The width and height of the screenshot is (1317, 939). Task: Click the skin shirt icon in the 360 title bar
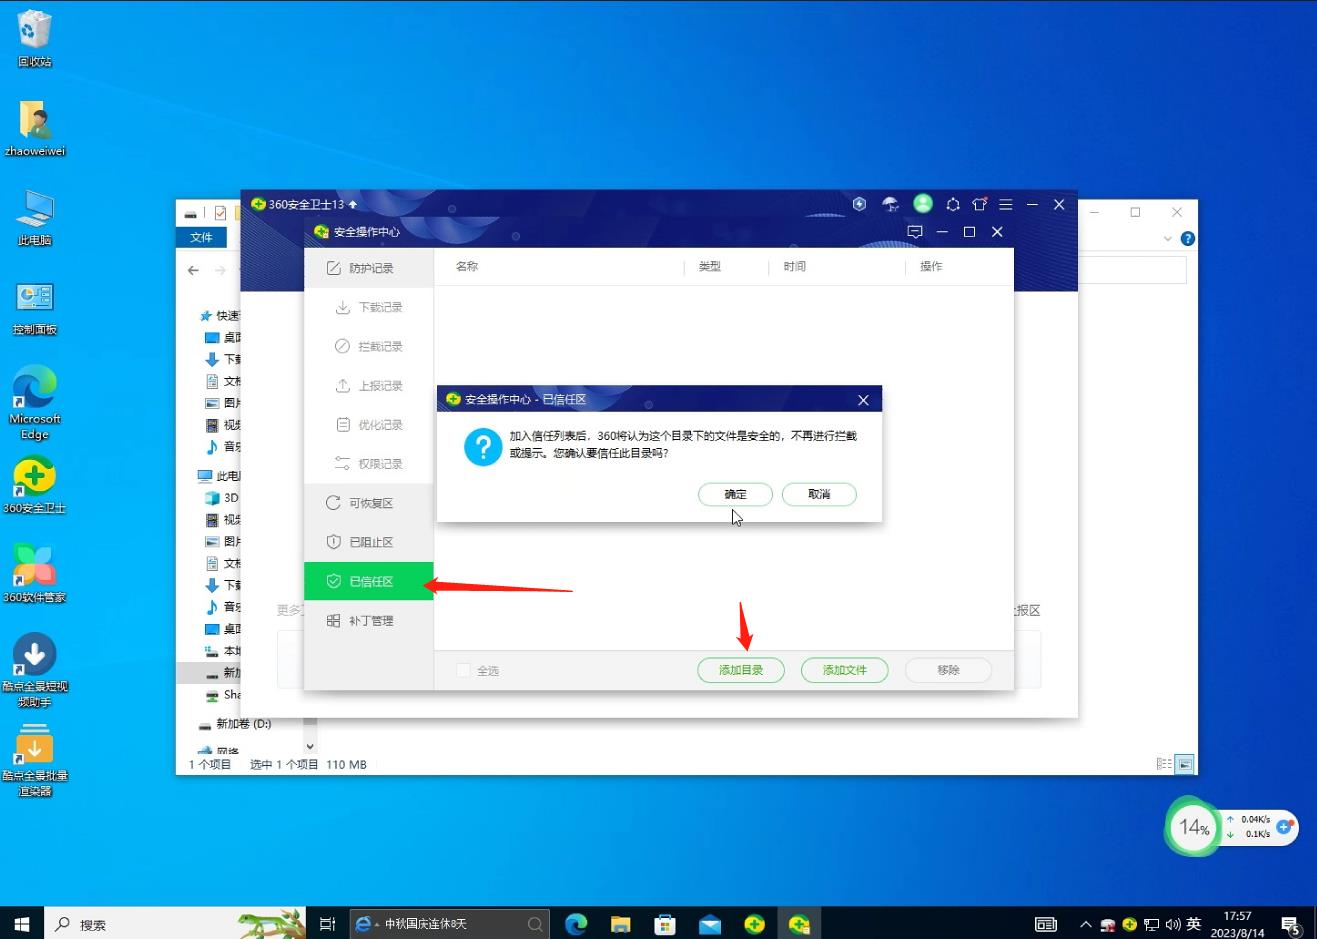(x=980, y=204)
